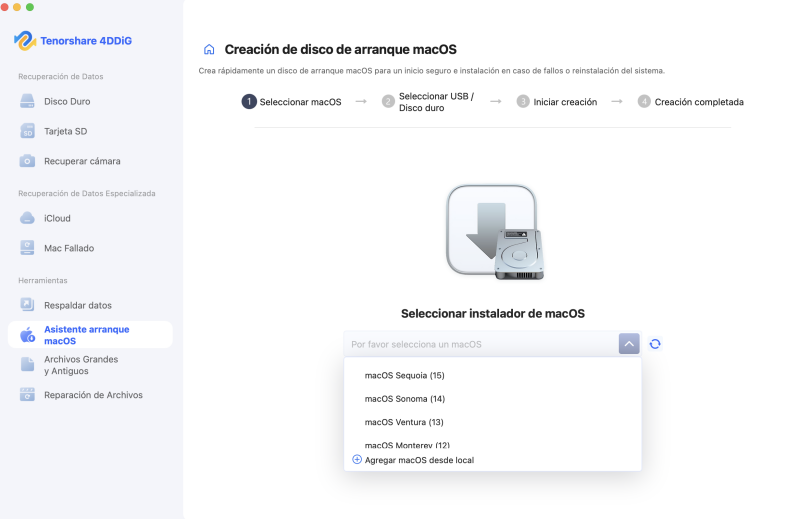
Task: Click the iCloud cloud icon
Action: coord(28,218)
